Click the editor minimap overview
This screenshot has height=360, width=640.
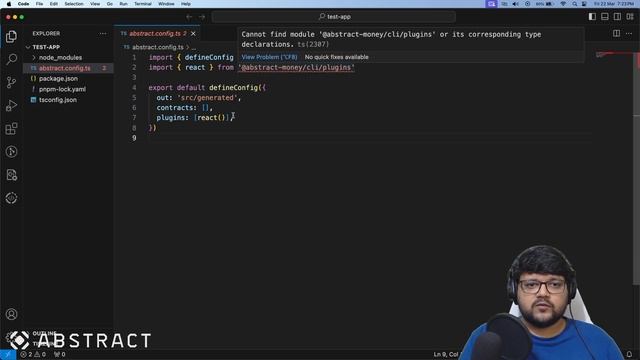click(x=613, y=55)
